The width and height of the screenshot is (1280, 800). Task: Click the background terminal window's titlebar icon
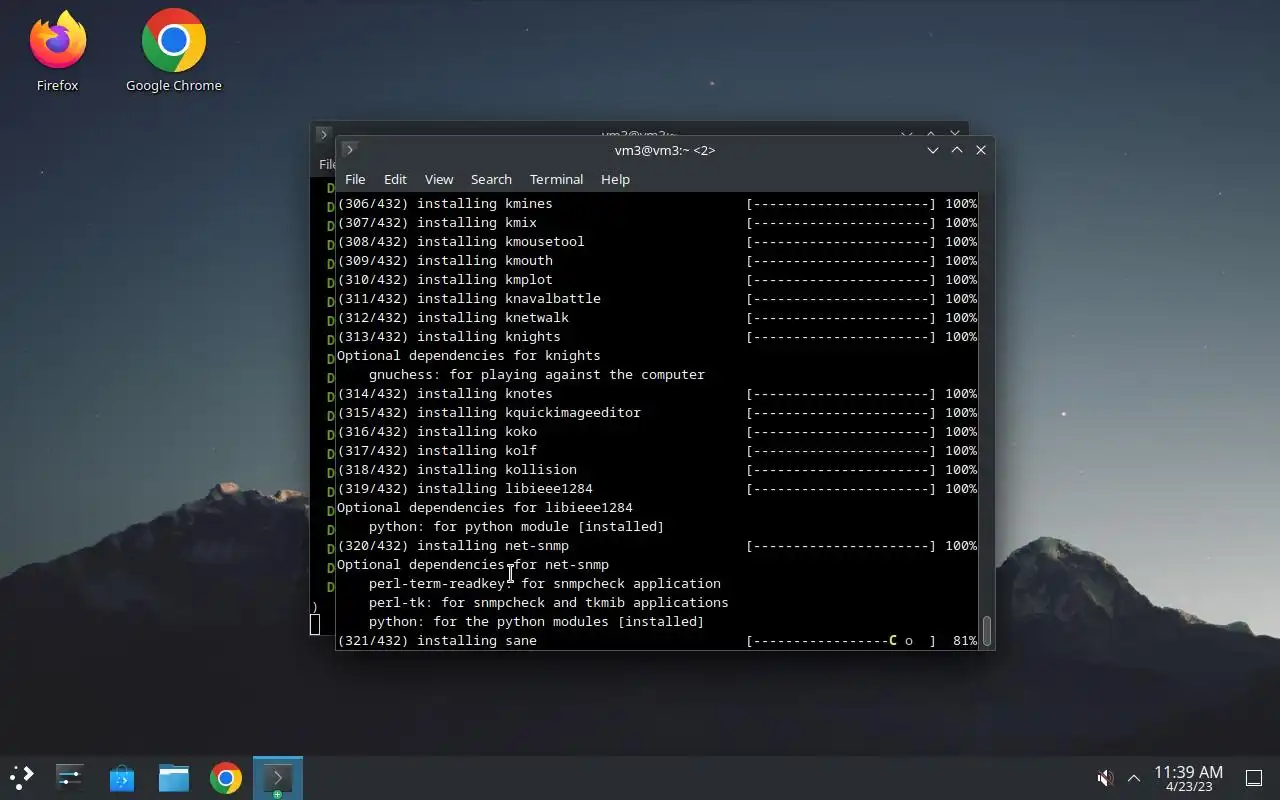tap(323, 134)
